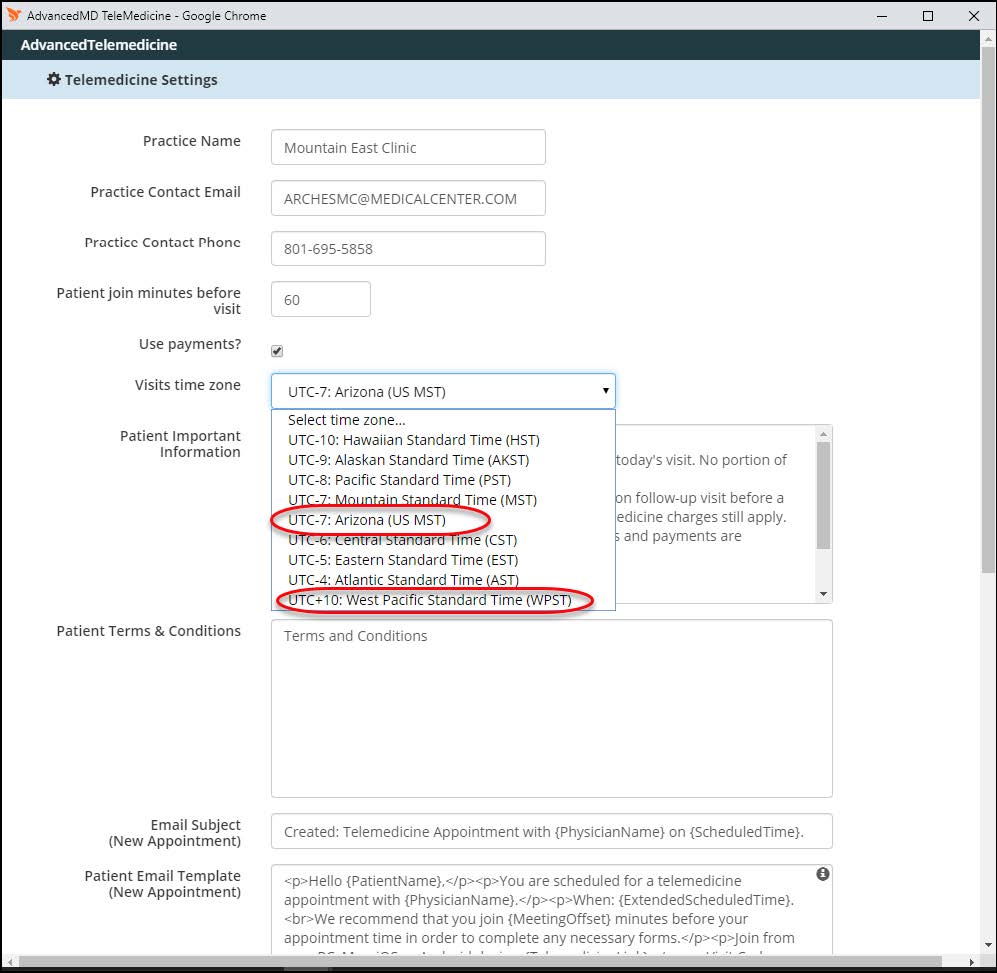The image size is (997, 973).
Task: Select UTC-7 Arizona (US MST) list option
Action: pyautogui.click(x=443, y=520)
